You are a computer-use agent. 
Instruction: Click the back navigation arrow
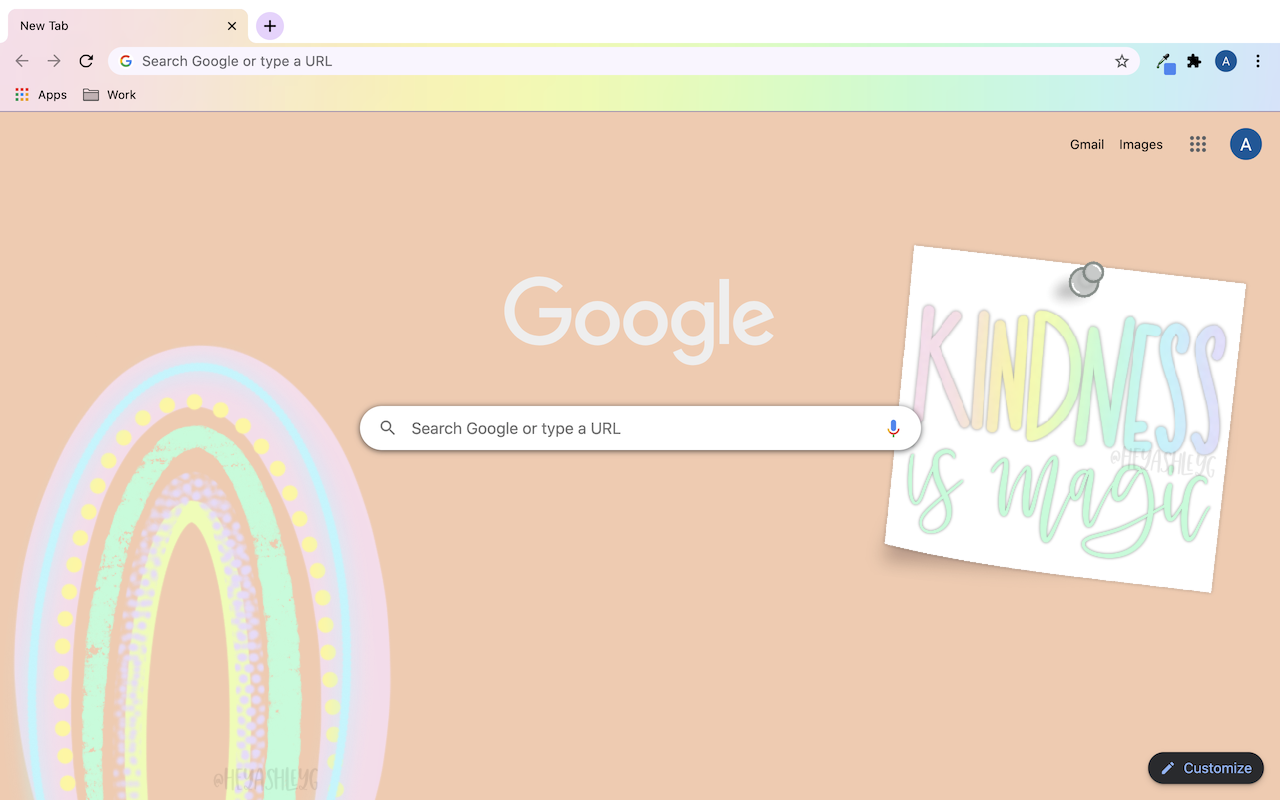[22, 61]
